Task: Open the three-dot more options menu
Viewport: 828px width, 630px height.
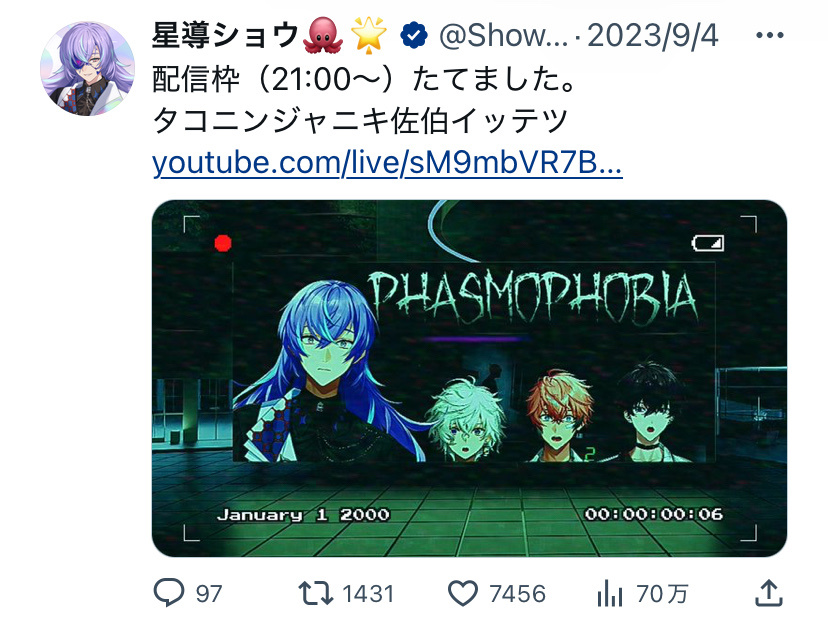Action: point(769,35)
